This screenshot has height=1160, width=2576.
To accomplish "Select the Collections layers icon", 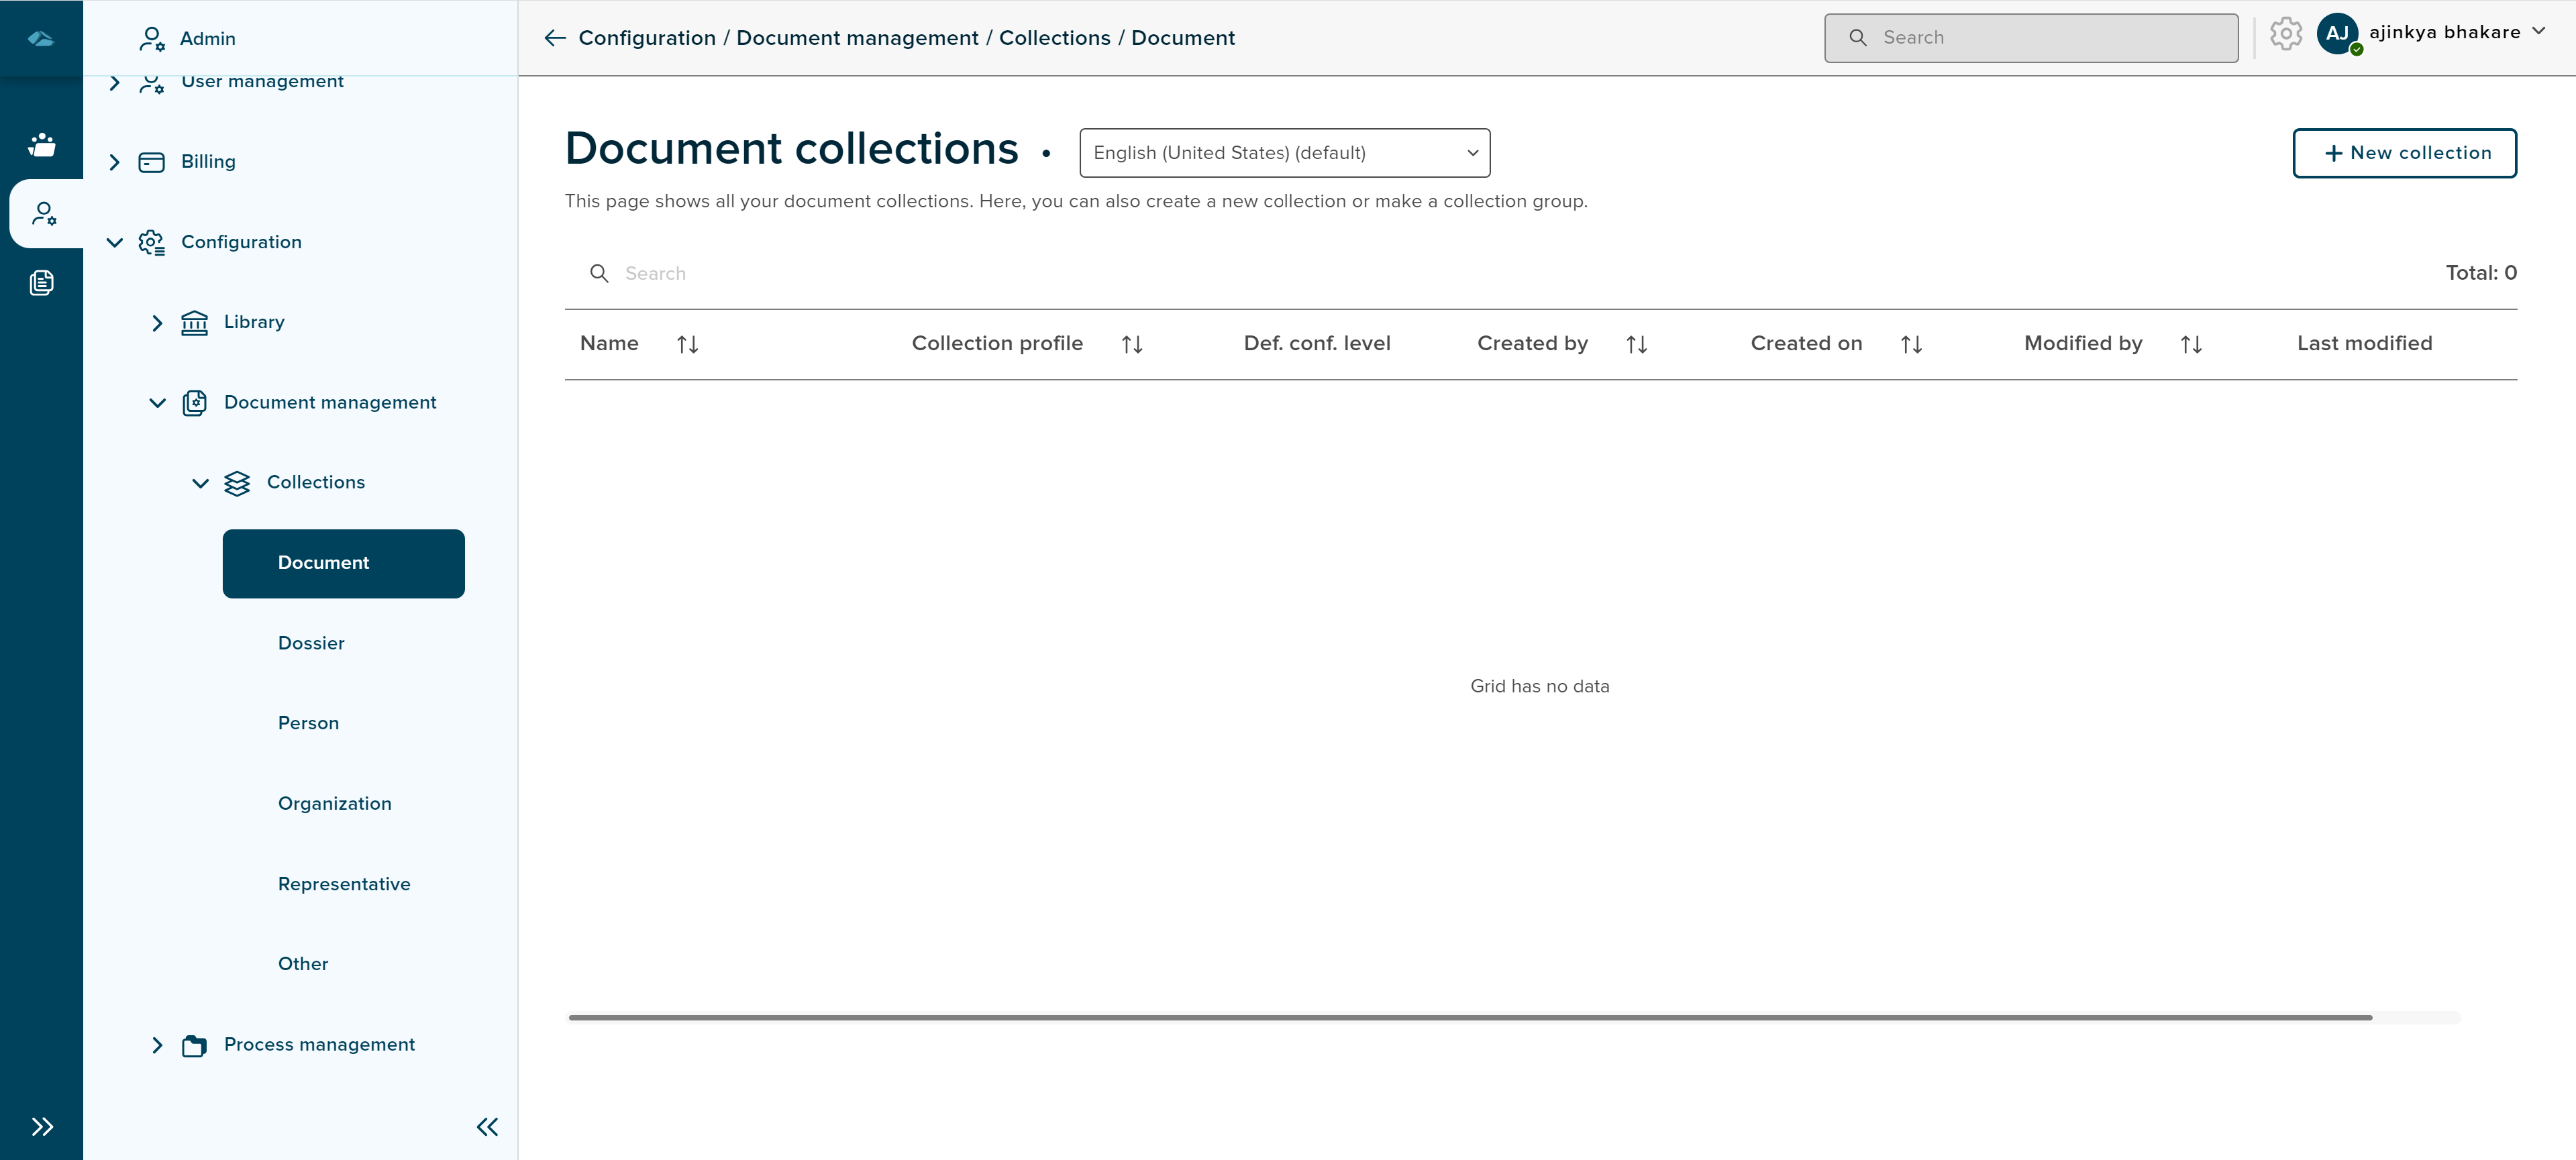I will pos(238,483).
